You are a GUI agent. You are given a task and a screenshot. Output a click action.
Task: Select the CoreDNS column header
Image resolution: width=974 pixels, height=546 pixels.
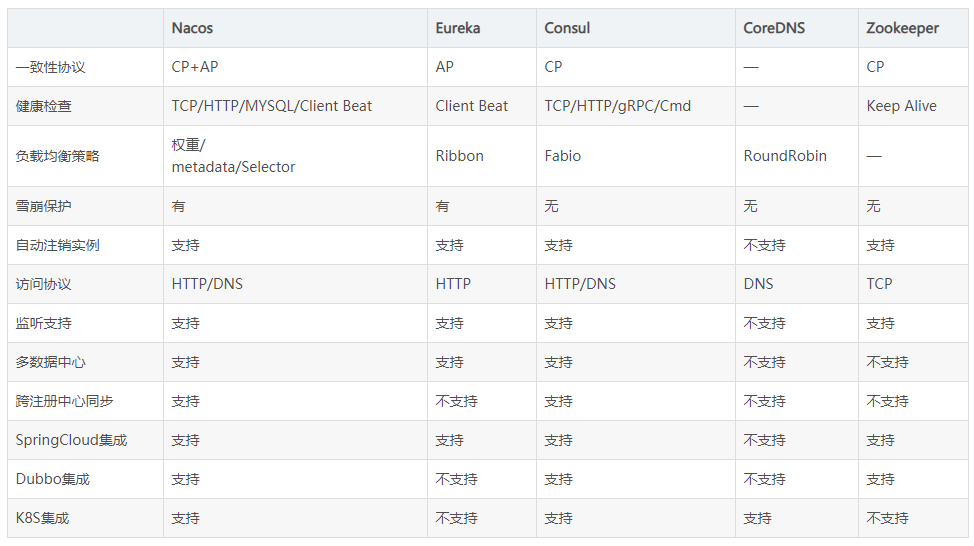774,28
